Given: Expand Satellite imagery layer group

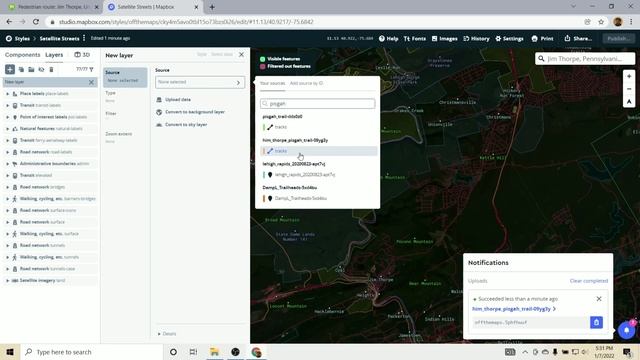Looking at the screenshot, I should coord(7,280).
